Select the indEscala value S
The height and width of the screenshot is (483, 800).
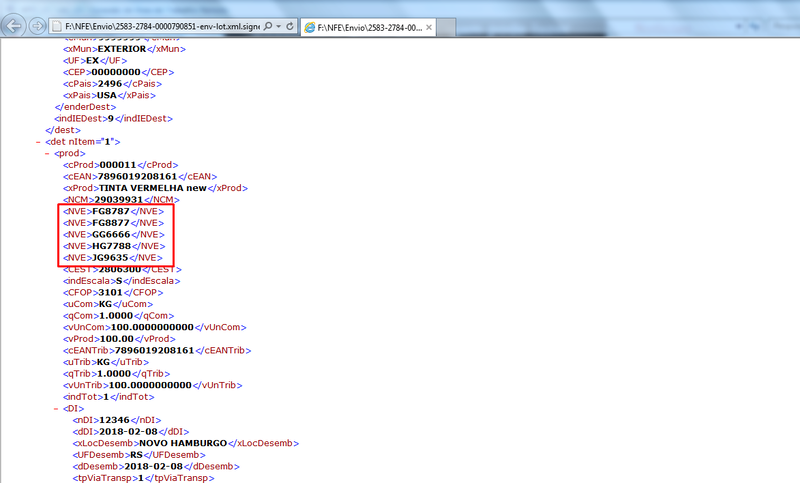coord(119,281)
